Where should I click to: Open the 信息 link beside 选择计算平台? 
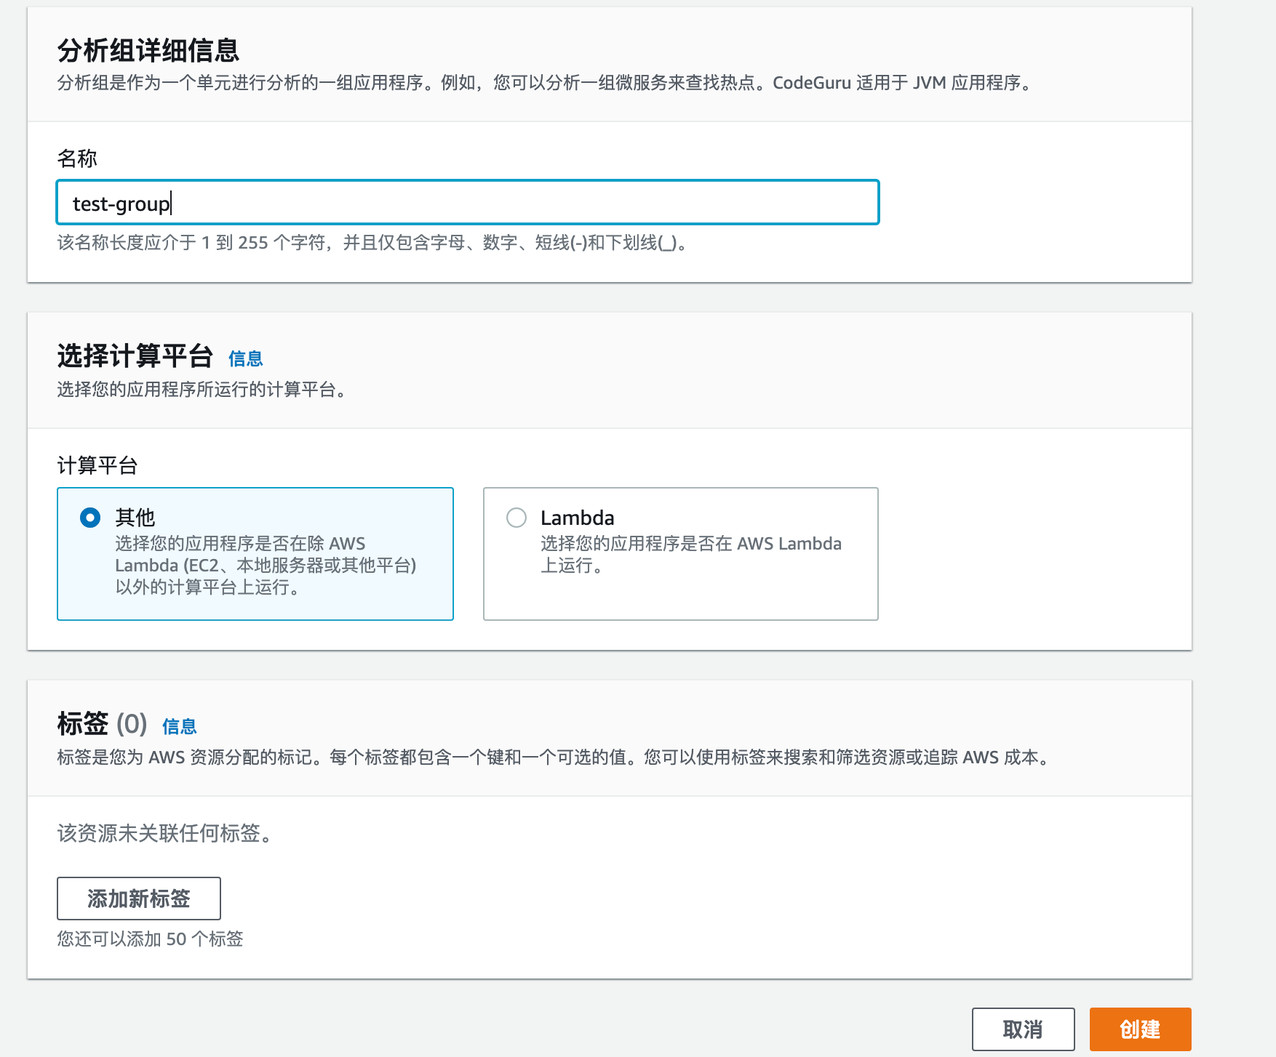tap(245, 358)
